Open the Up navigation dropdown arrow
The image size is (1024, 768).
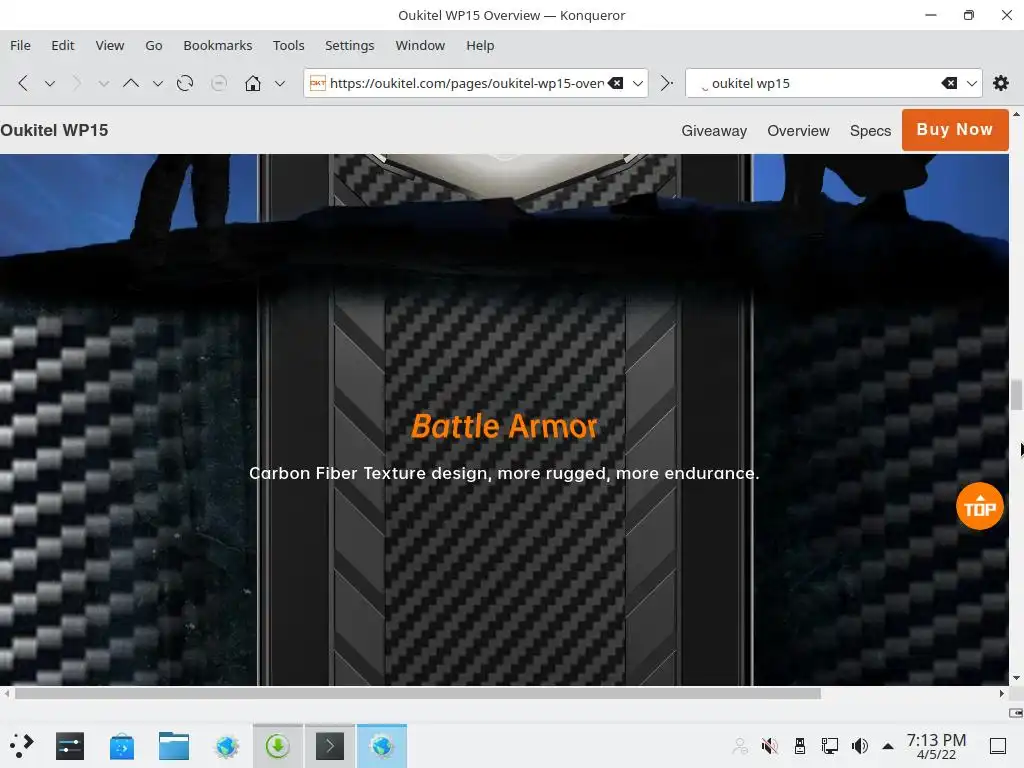click(157, 84)
